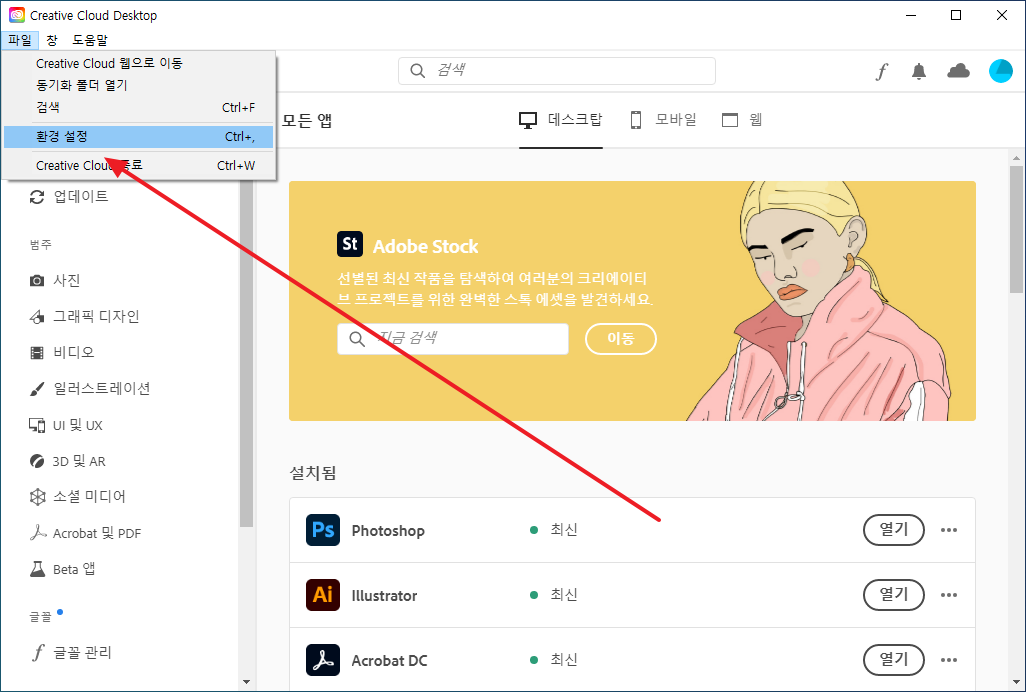The image size is (1026, 692).
Task: Click the Adobe Stock St logo
Action: click(350, 245)
